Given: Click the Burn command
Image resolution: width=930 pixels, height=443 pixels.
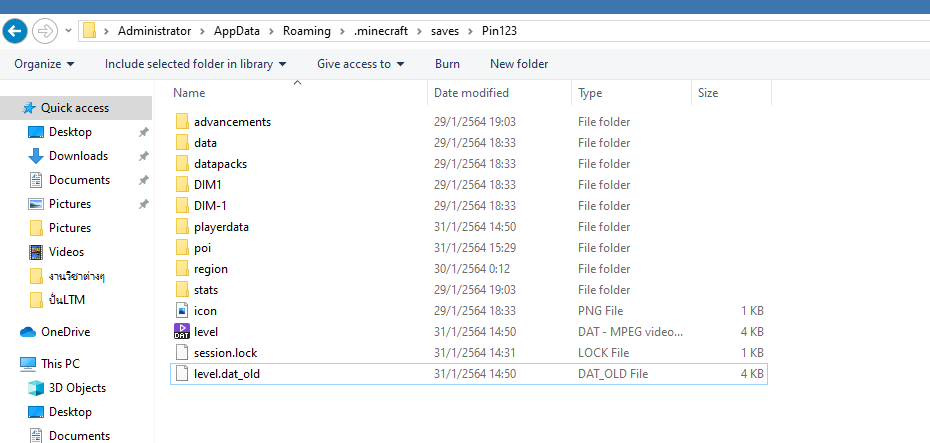Looking at the screenshot, I should [447, 63].
